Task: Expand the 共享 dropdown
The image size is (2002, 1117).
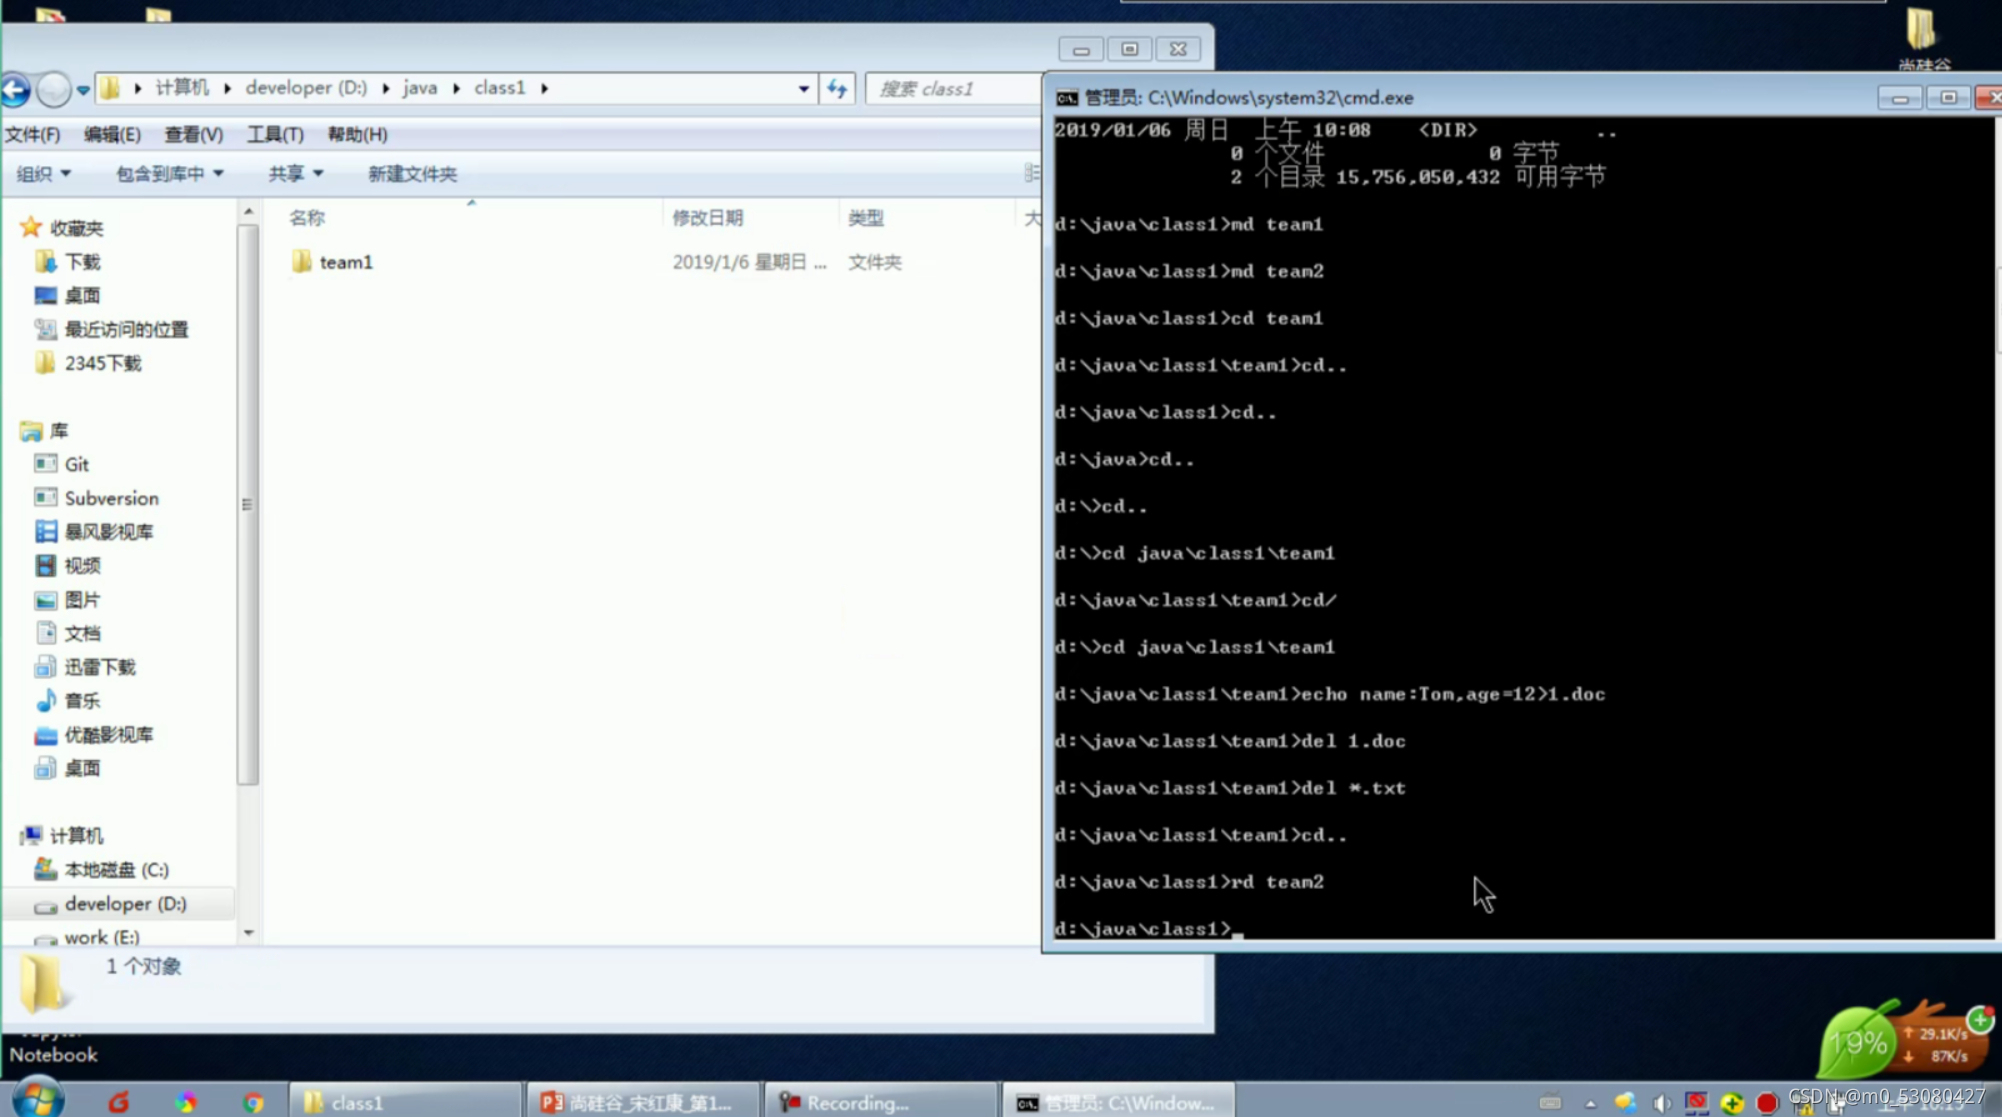Action: (295, 174)
